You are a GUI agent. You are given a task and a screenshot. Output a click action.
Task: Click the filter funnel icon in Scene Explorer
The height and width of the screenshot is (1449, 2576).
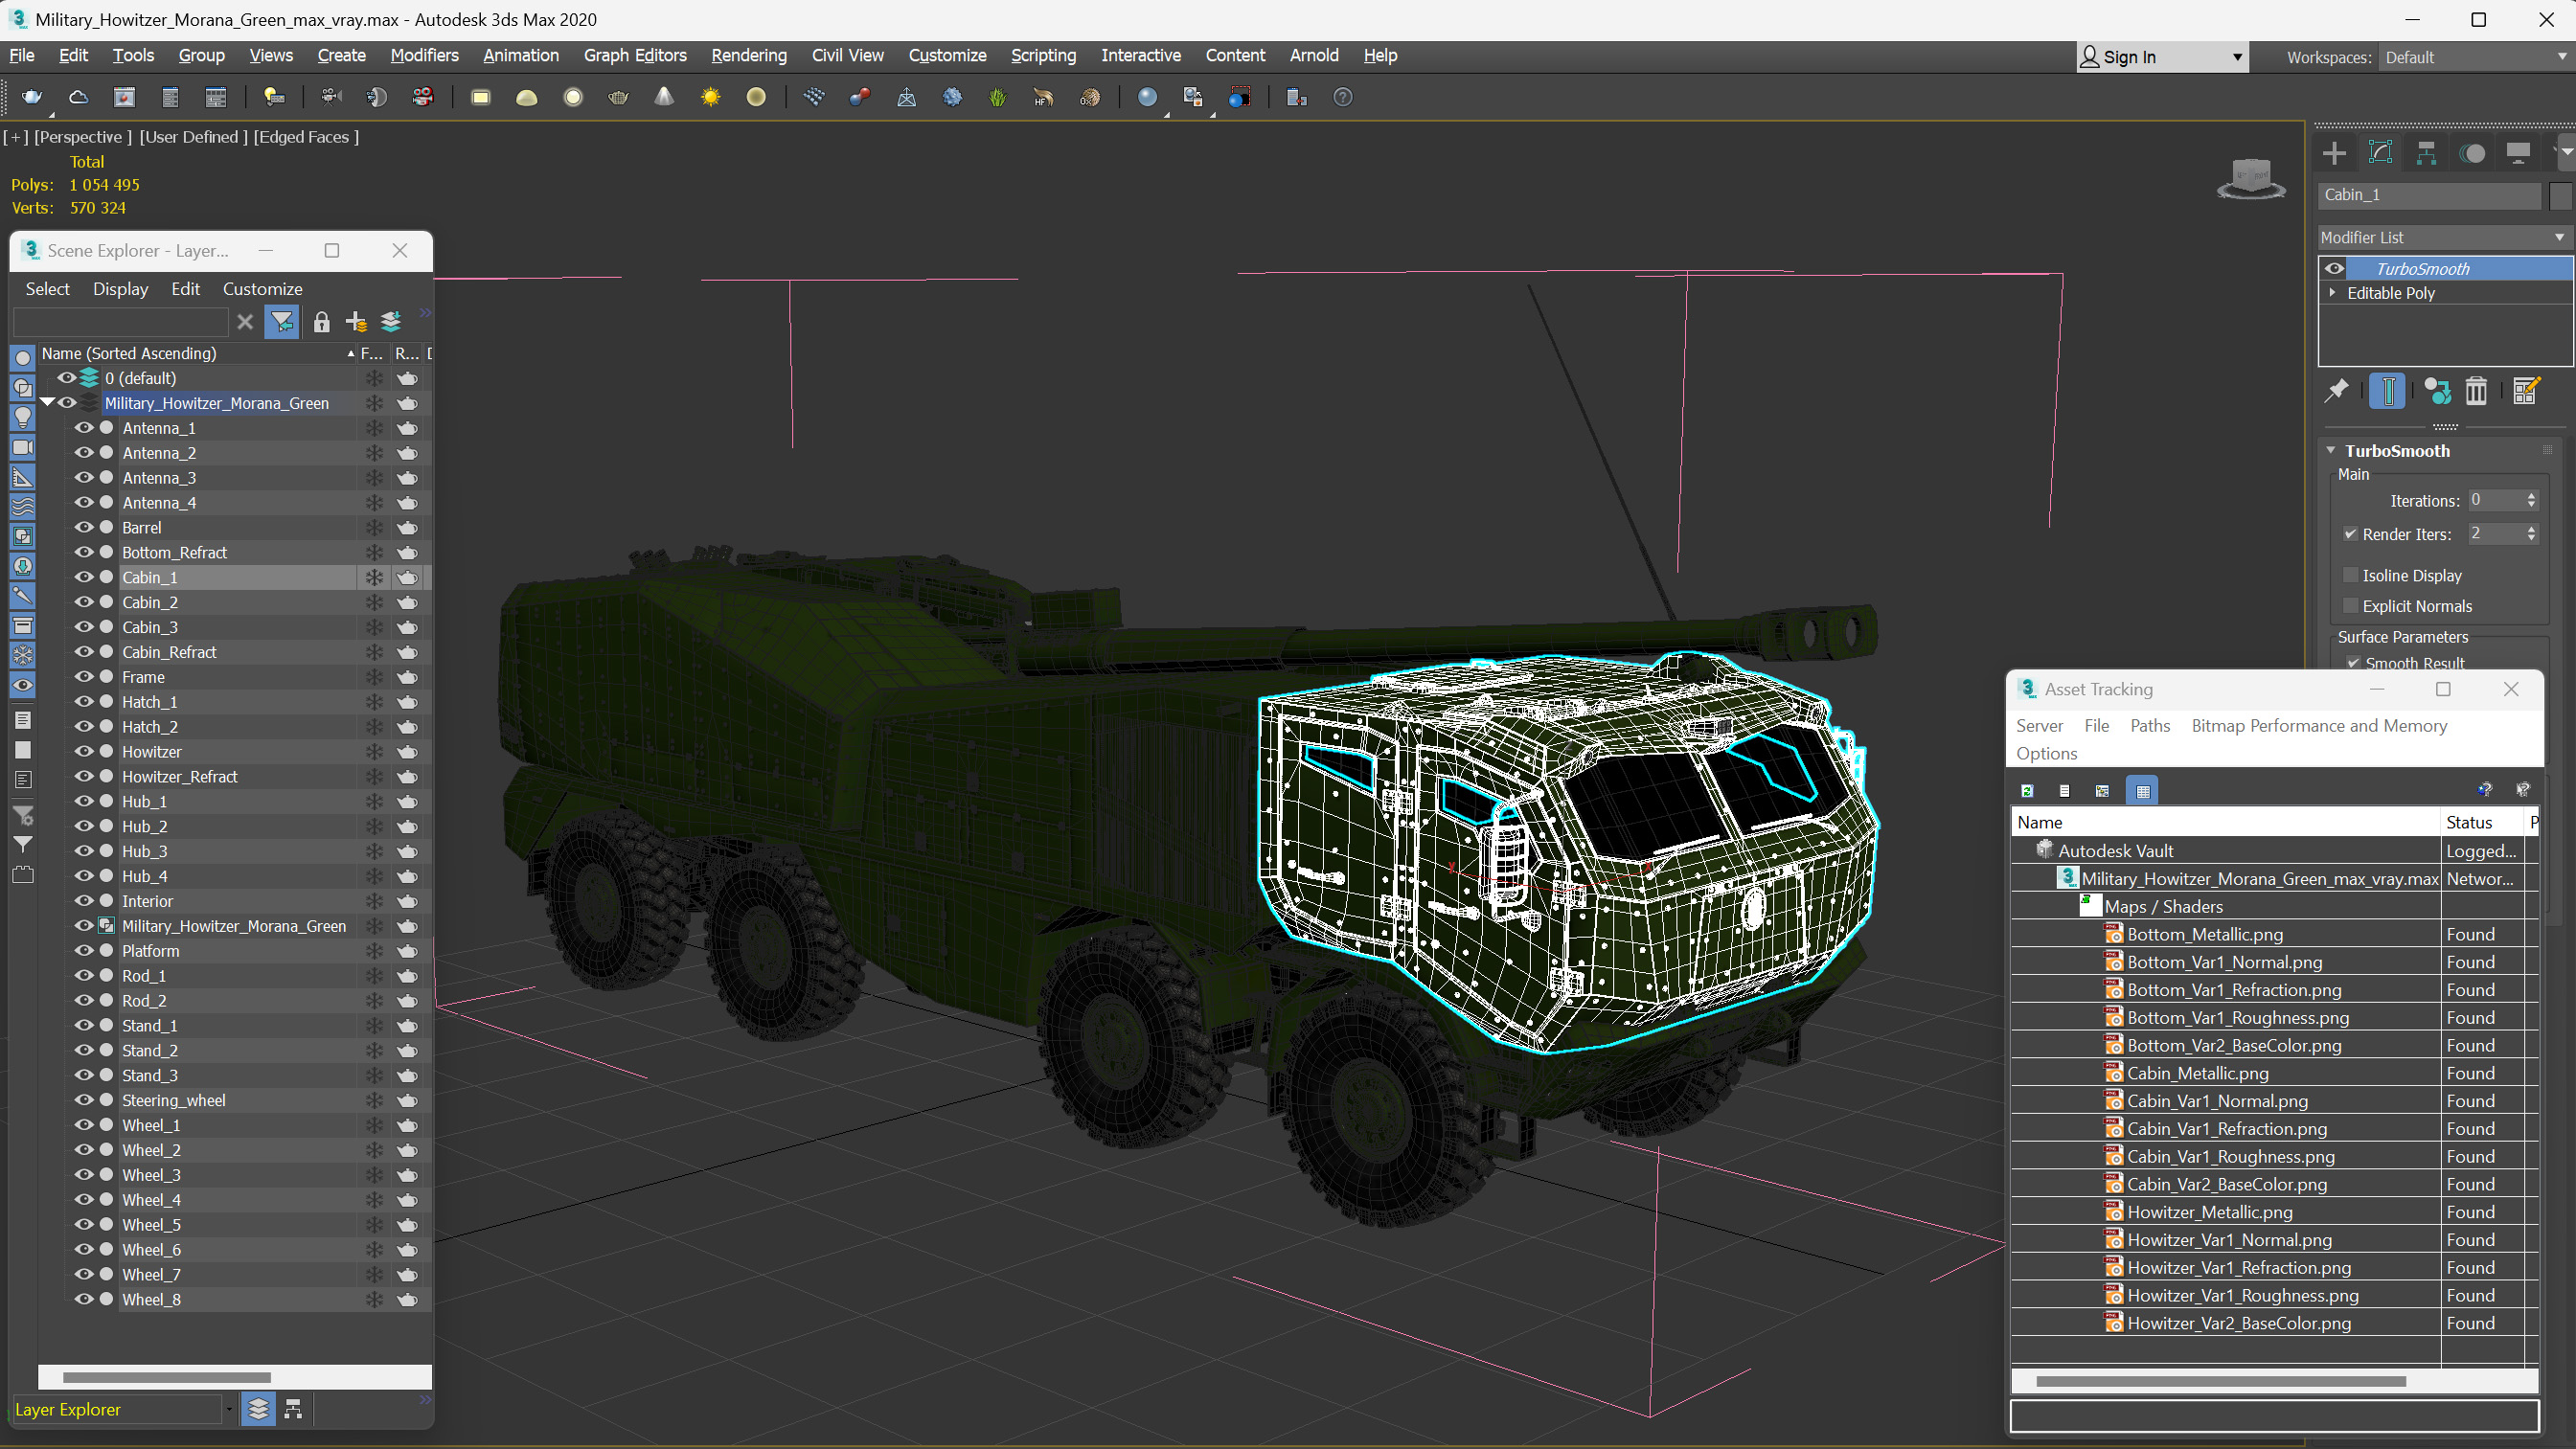(282, 321)
